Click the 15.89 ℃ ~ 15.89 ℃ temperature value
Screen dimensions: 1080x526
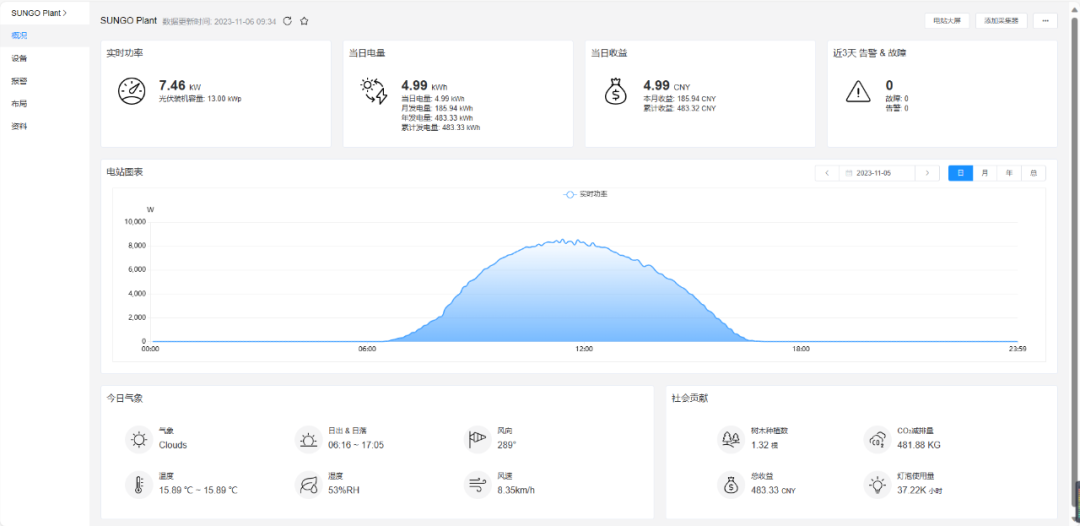point(198,491)
